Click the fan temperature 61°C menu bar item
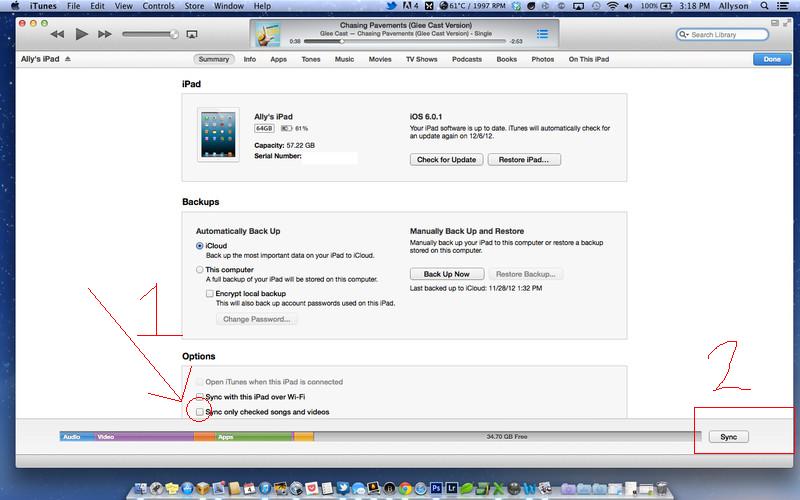800x500 pixels. coord(472,6)
